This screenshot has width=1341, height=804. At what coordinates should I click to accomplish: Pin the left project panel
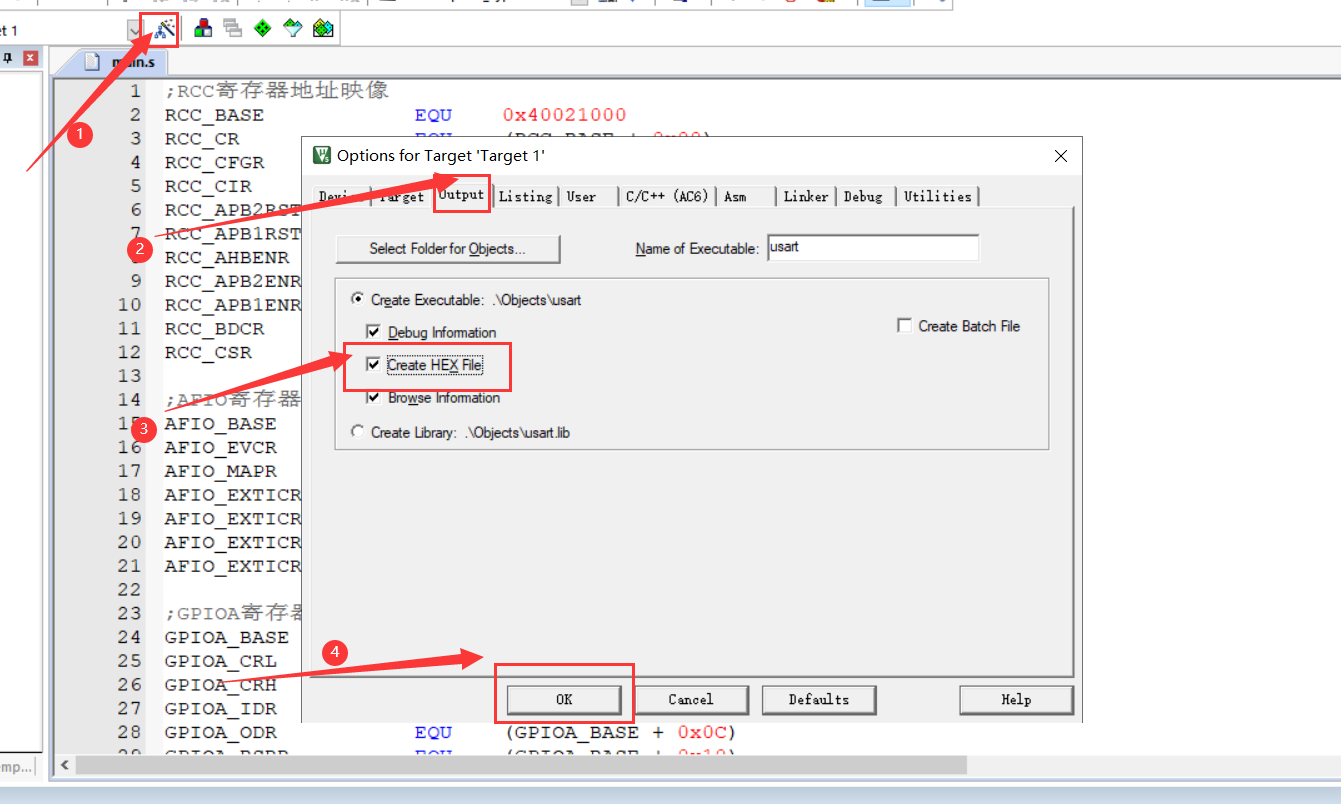[x=8, y=58]
